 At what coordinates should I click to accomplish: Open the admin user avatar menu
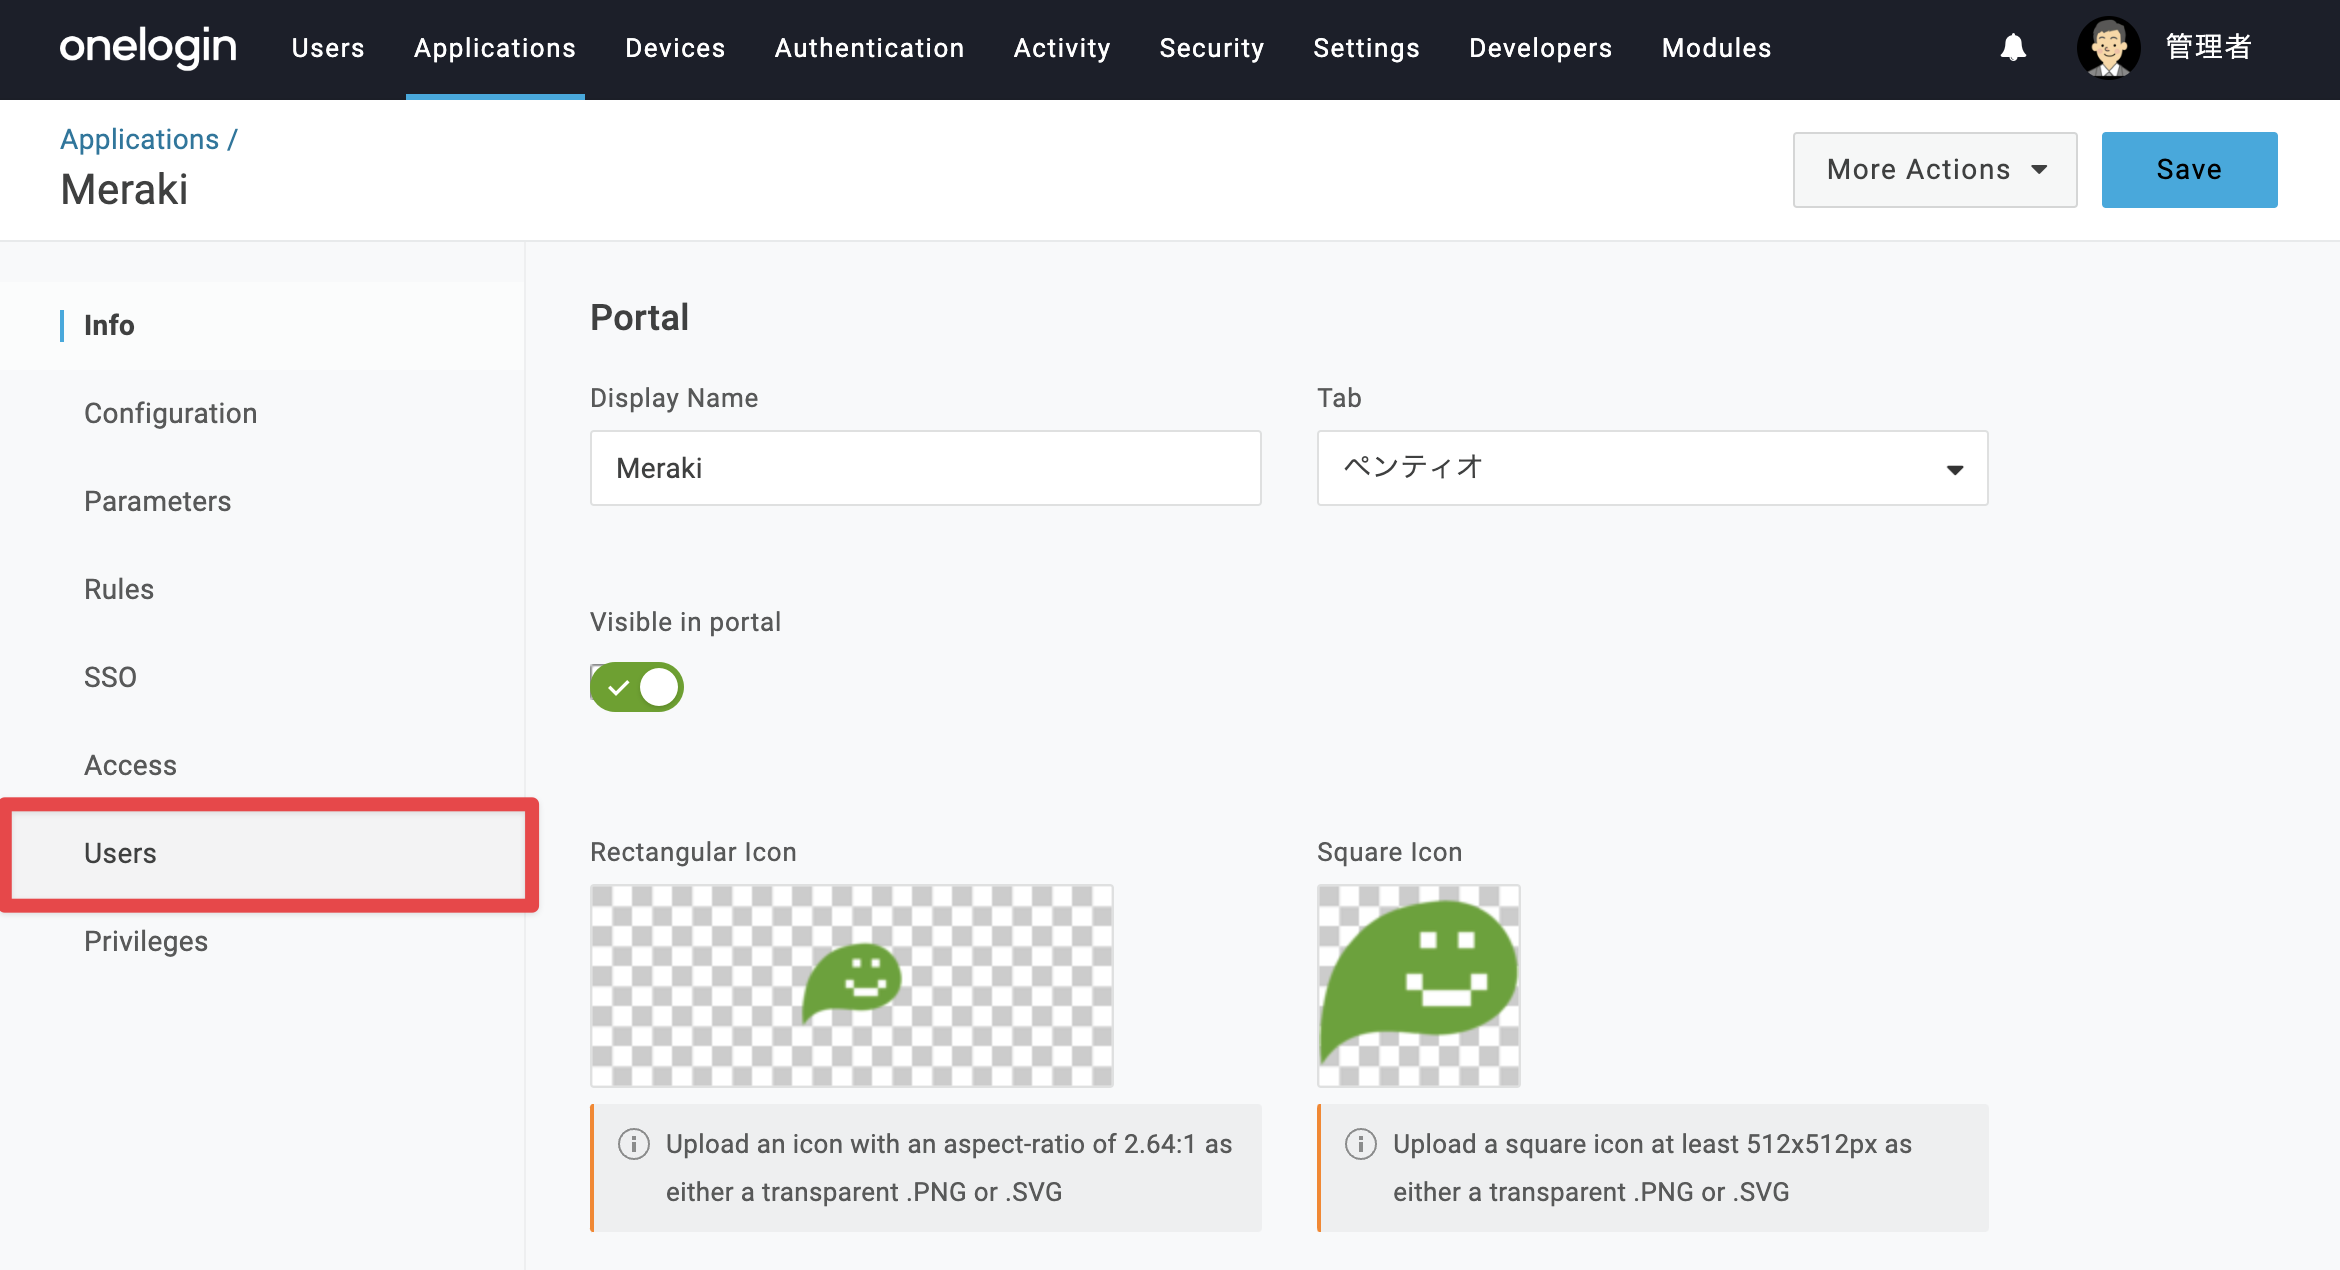point(2108,47)
